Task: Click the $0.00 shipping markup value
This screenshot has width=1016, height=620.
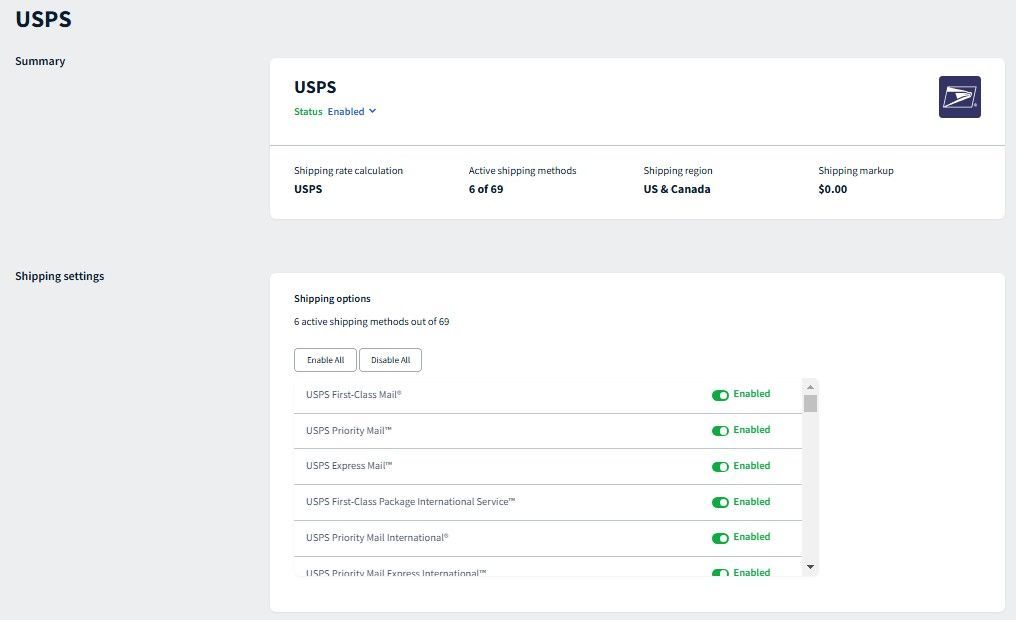Action: point(833,189)
